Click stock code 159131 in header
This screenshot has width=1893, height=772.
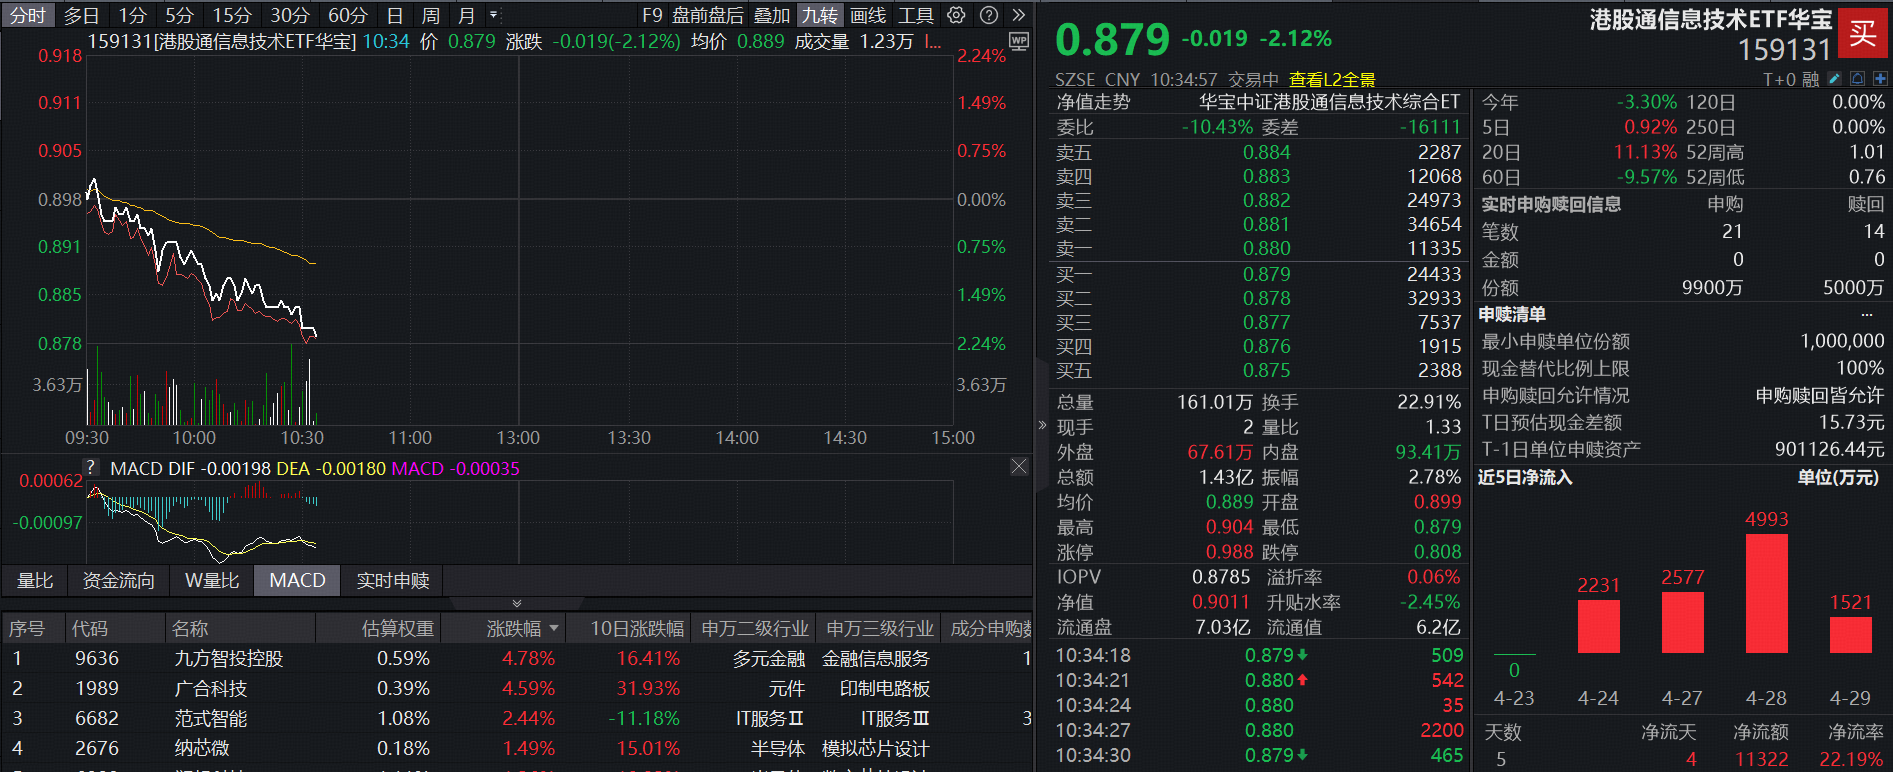[1784, 50]
